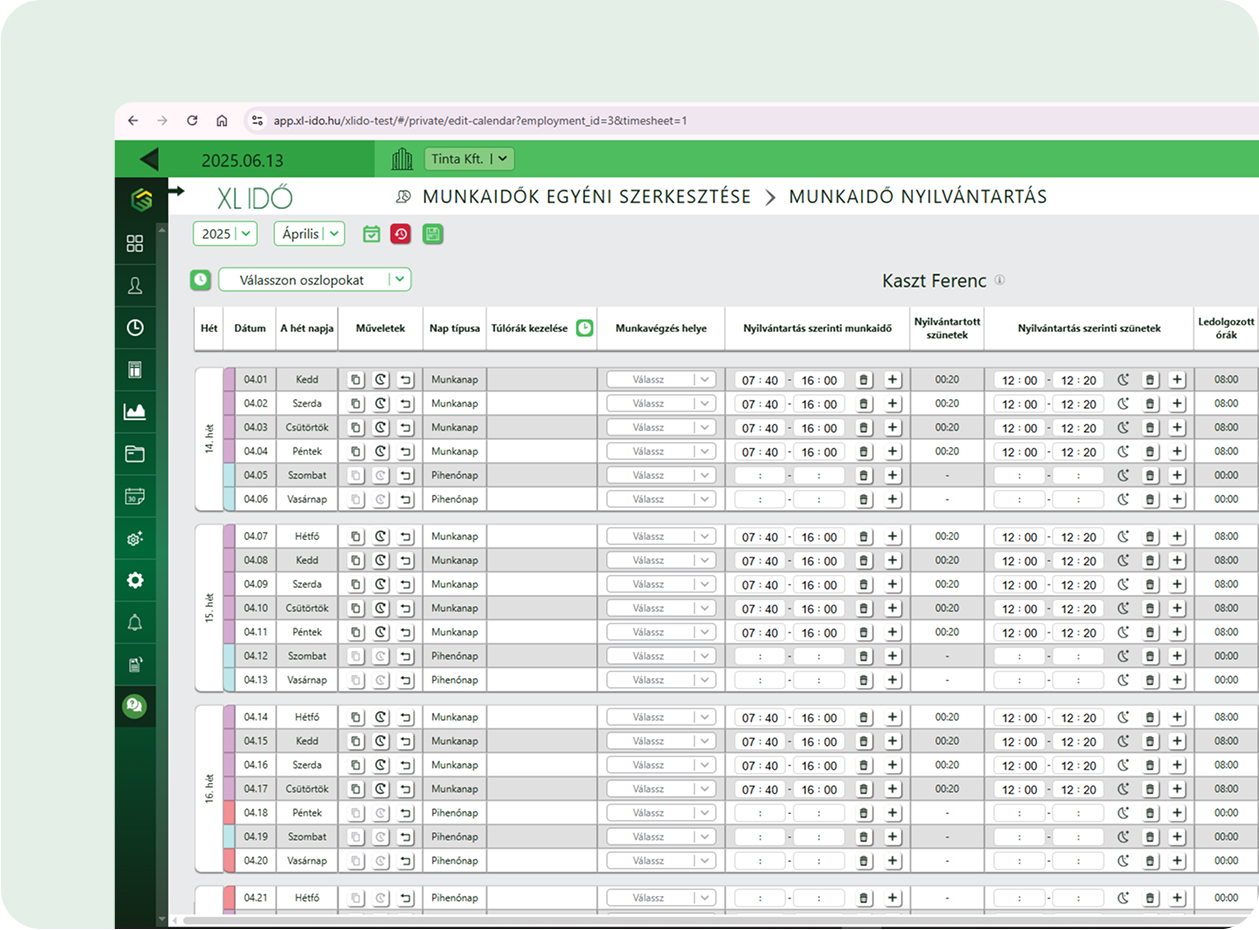Open the 2025 year dropdown
1259x930 pixels.
coord(225,234)
